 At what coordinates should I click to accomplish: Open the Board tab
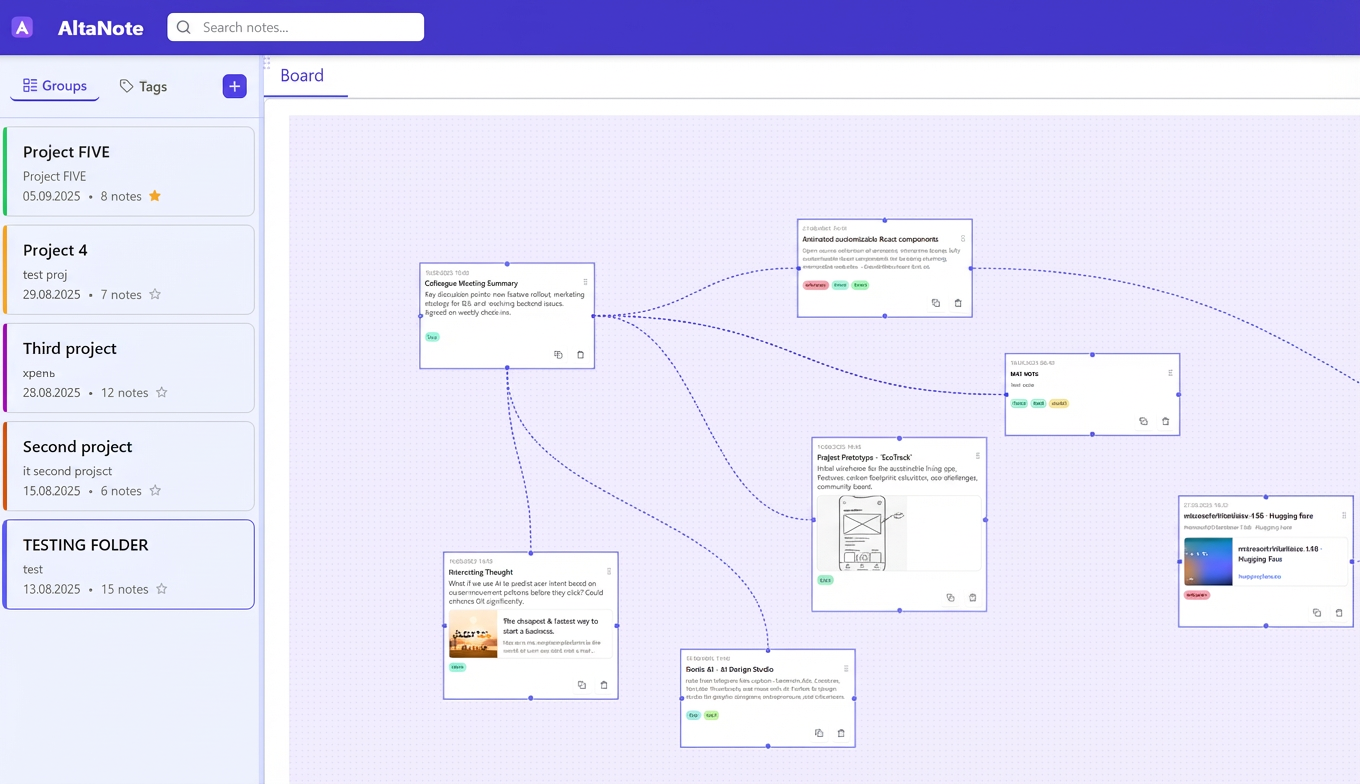(302, 75)
